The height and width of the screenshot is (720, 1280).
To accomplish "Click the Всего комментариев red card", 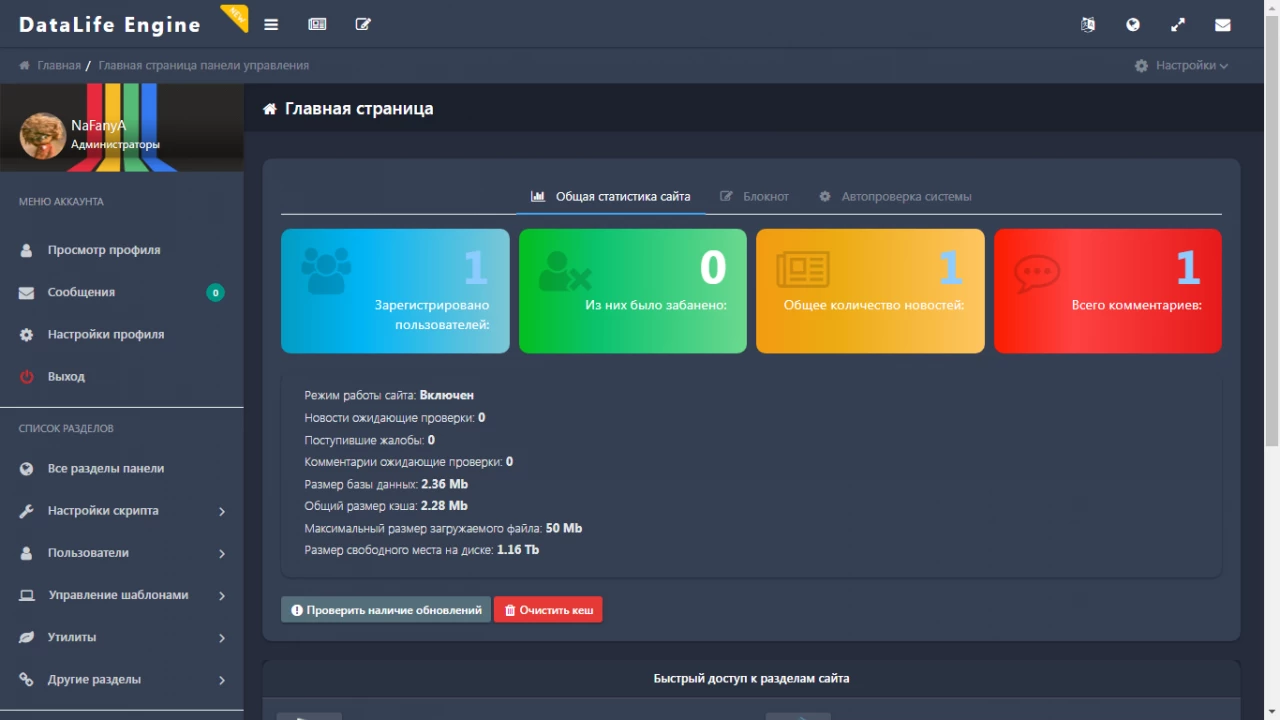I will [x=1108, y=291].
